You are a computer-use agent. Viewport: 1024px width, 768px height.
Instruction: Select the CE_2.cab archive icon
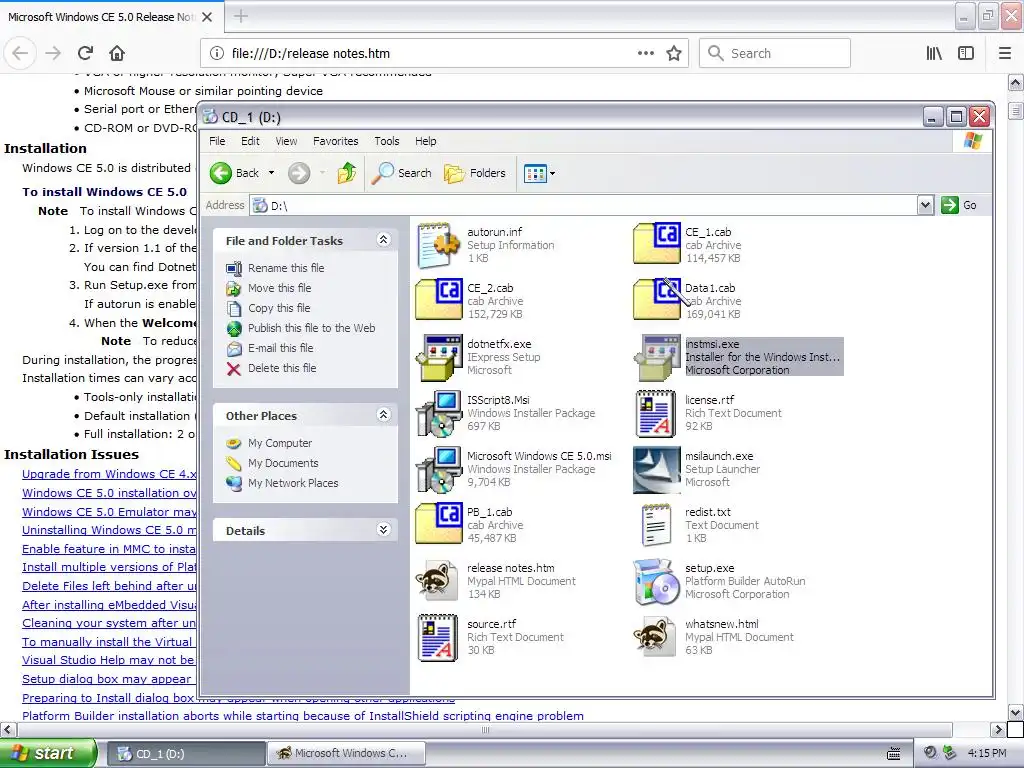coord(439,300)
